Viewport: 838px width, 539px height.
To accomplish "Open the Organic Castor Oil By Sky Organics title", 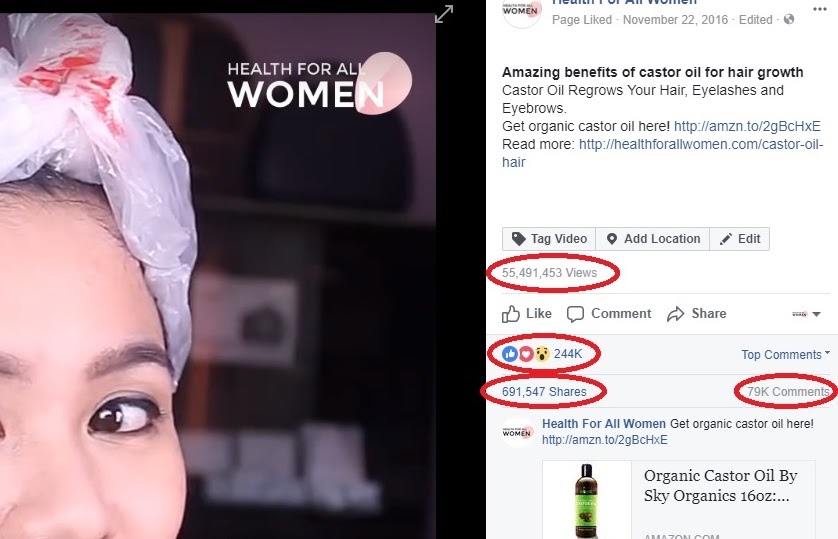I will 720,486.
